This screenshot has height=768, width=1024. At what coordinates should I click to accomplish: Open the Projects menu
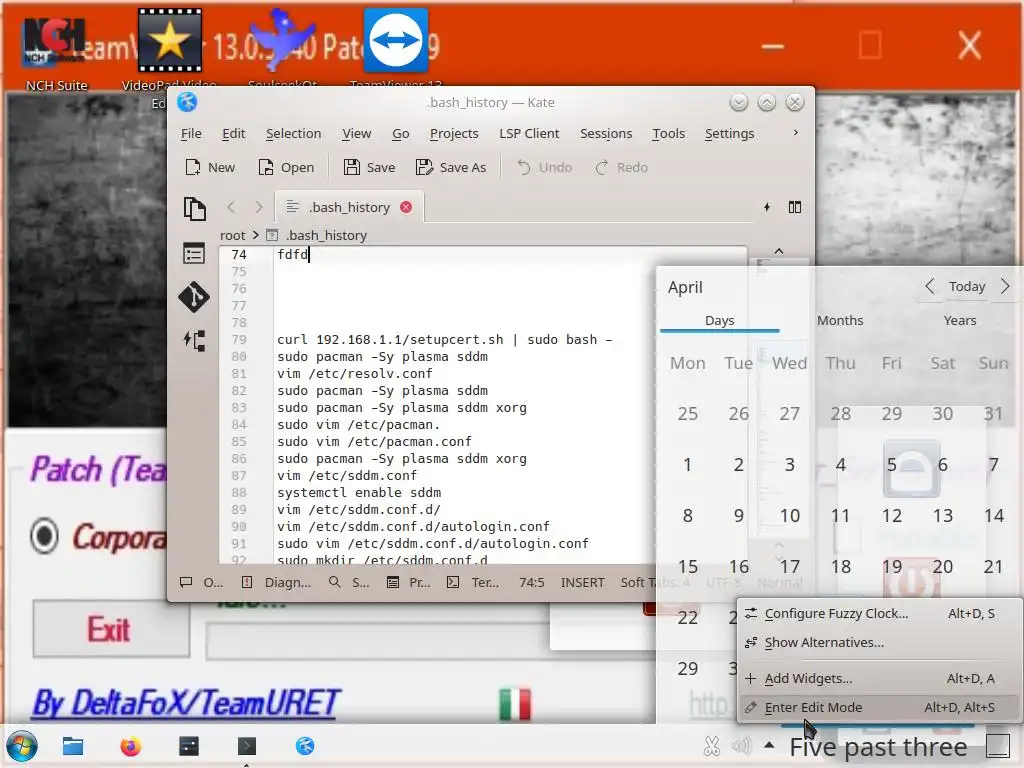[x=454, y=133]
